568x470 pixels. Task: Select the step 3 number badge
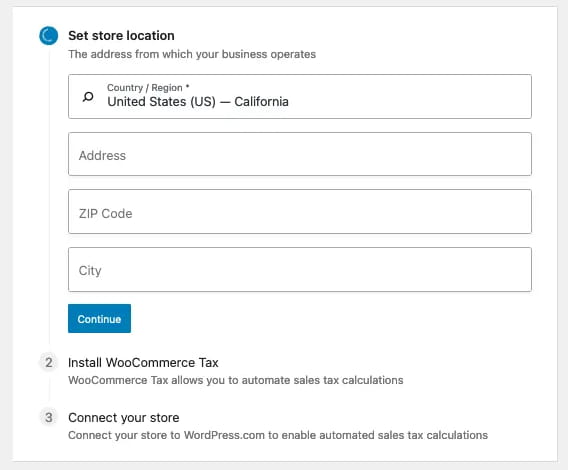click(x=49, y=417)
